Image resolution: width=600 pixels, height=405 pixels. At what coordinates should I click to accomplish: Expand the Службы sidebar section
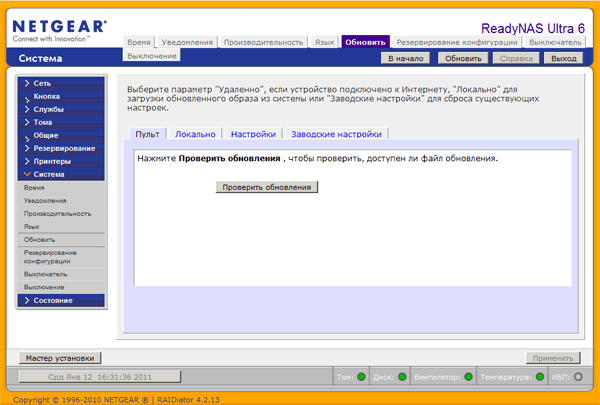pyautogui.click(x=61, y=109)
